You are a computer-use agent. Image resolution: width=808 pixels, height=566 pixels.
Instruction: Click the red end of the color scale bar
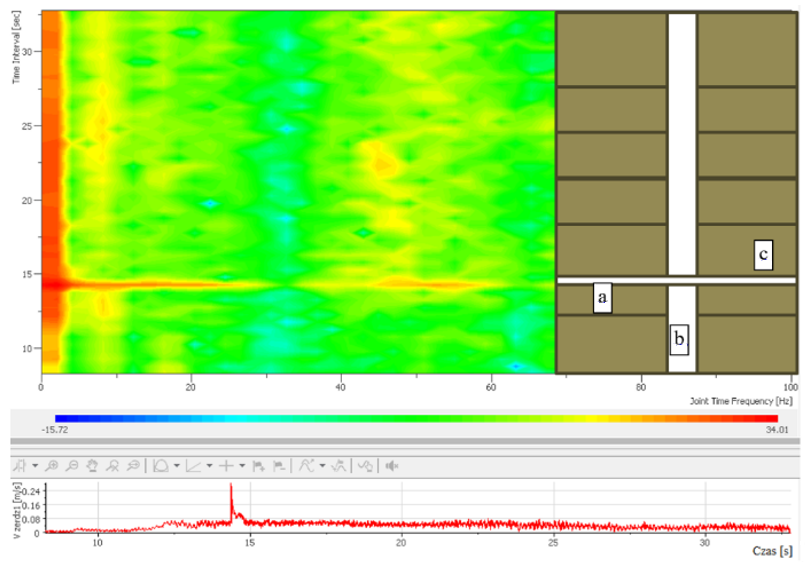click(x=770, y=419)
